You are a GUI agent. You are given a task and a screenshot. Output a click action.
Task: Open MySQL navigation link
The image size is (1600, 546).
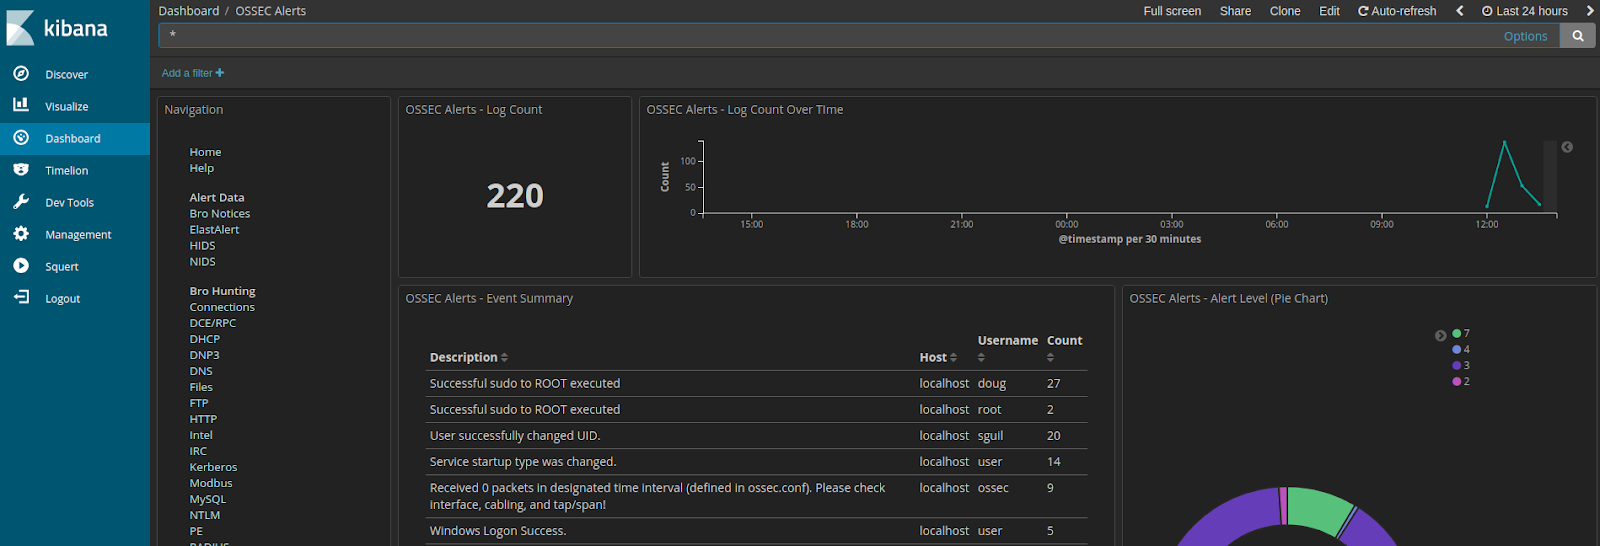(x=208, y=499)
